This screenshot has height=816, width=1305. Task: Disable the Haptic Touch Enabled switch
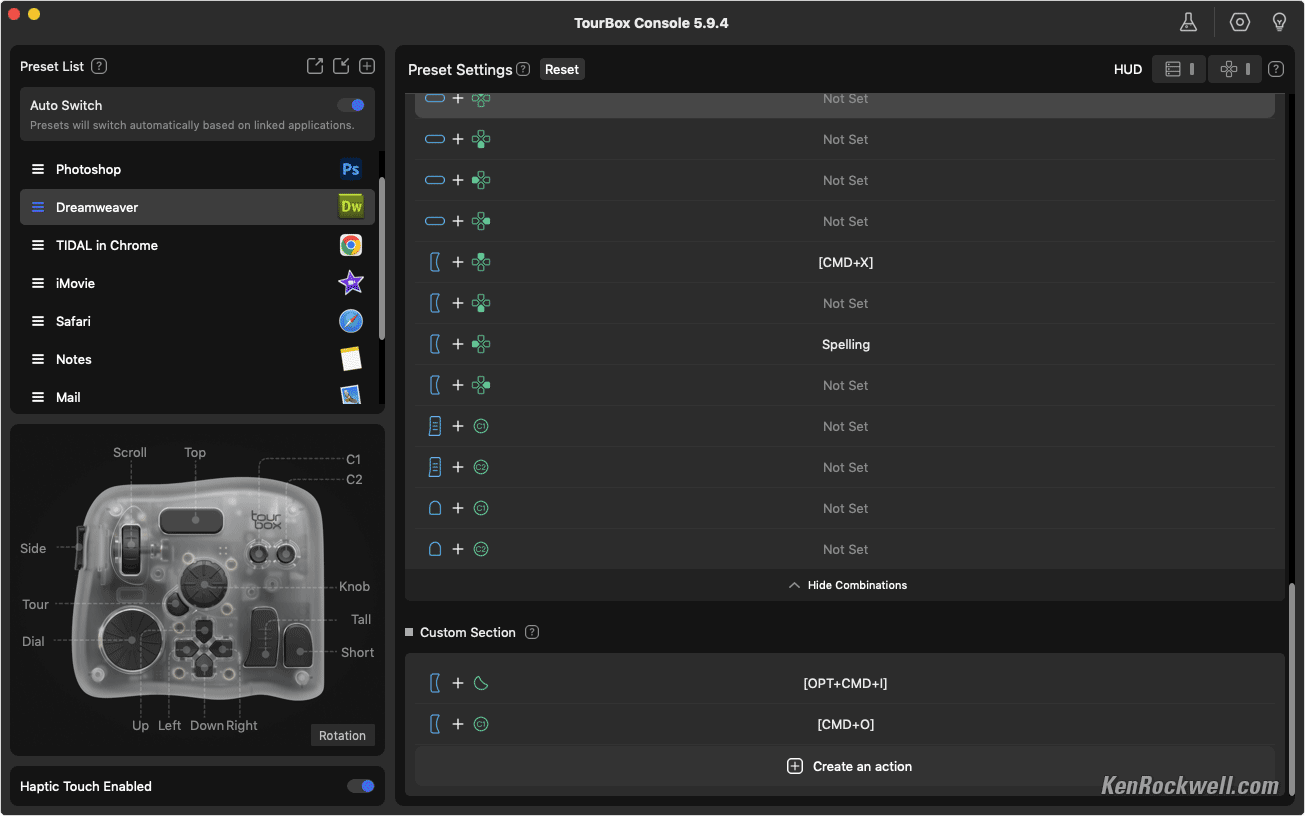[360, 786]
